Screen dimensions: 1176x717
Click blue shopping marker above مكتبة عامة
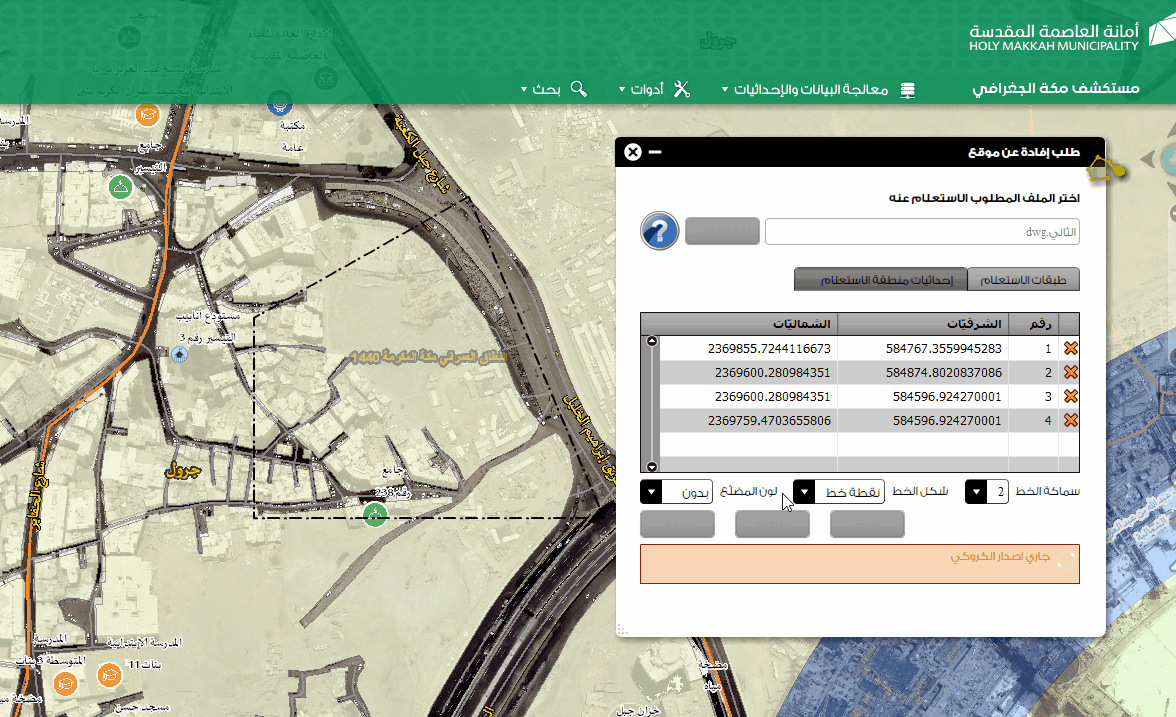[x=280, y=104]
